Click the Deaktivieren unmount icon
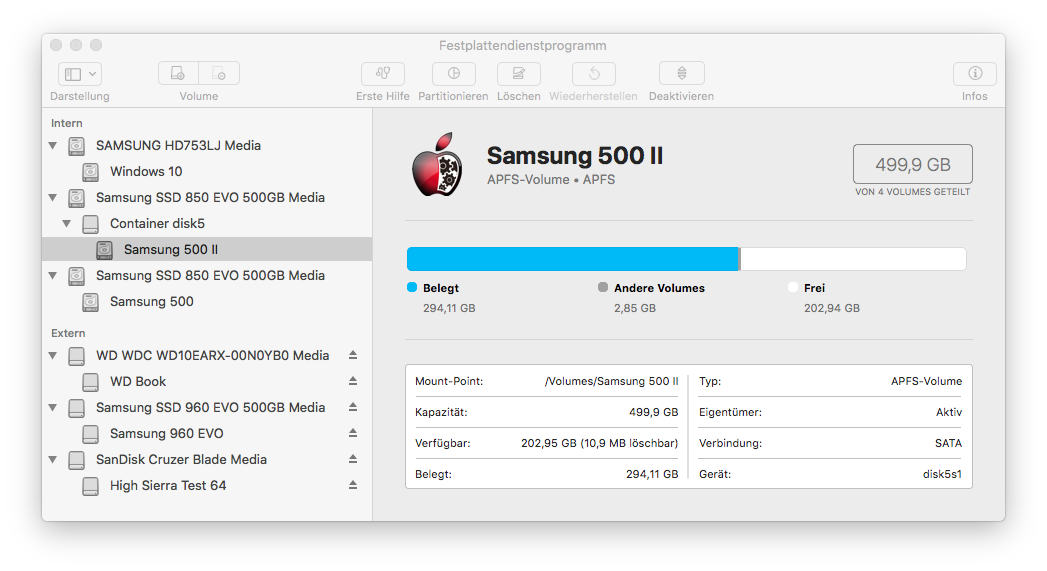 [x=681, y=73]
